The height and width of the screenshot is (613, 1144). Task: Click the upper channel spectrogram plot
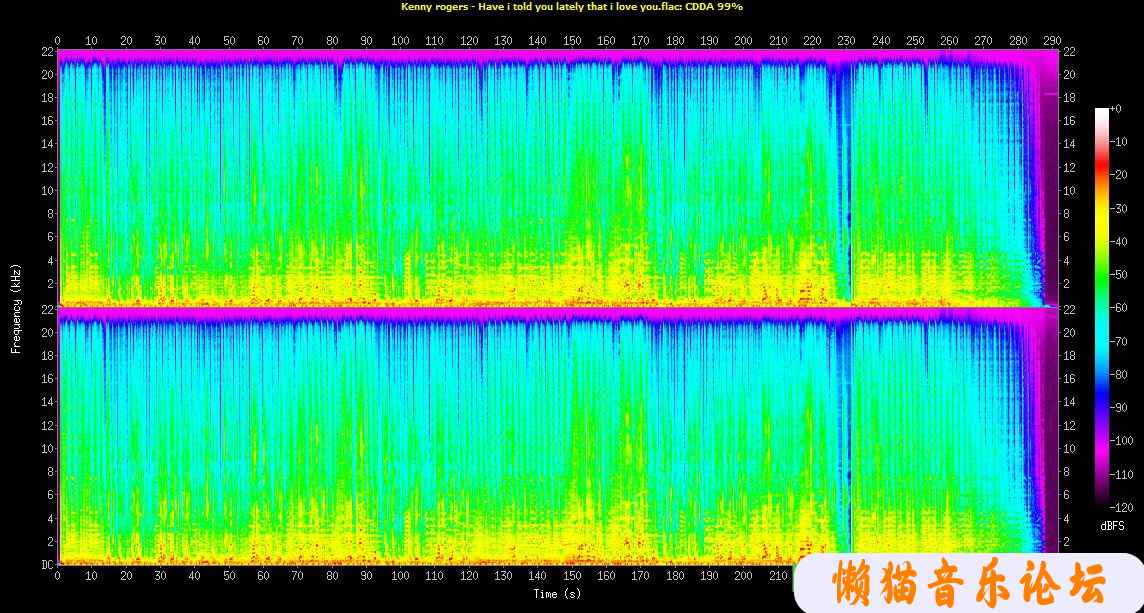coord(557,177)
